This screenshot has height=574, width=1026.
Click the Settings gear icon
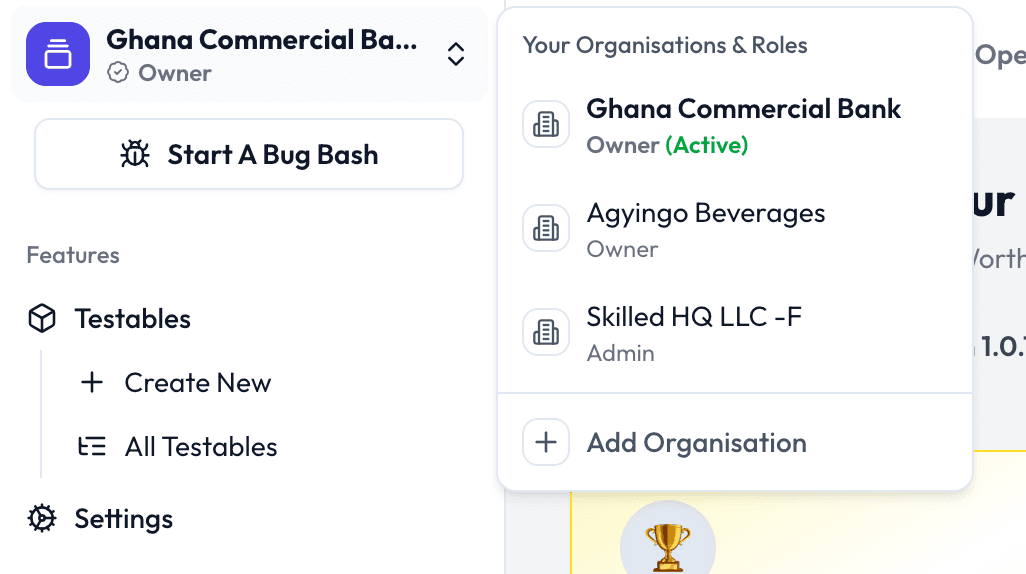(x=41, y=519)
